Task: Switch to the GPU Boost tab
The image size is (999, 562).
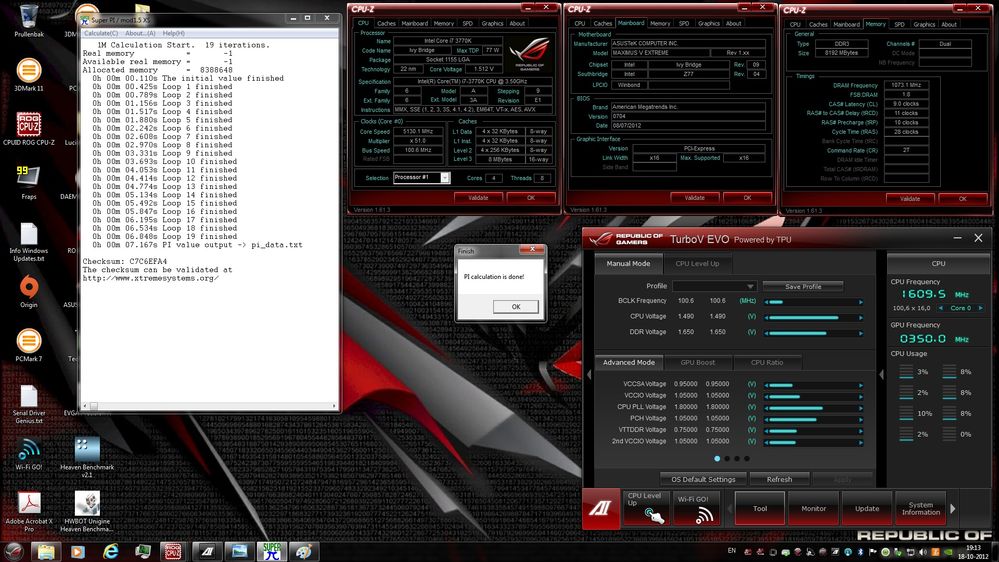Action: click(698, 363)
